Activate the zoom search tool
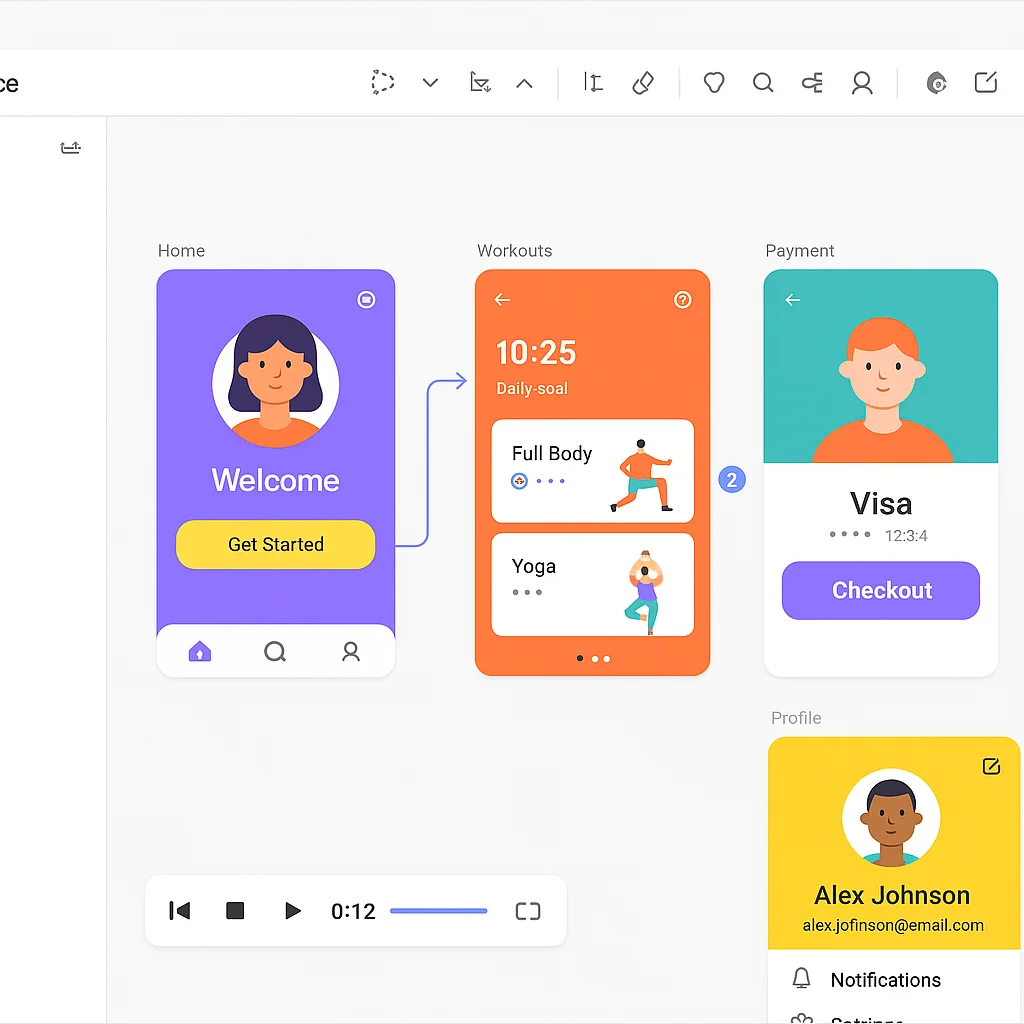1024x1024 pixels. (763, 83)
